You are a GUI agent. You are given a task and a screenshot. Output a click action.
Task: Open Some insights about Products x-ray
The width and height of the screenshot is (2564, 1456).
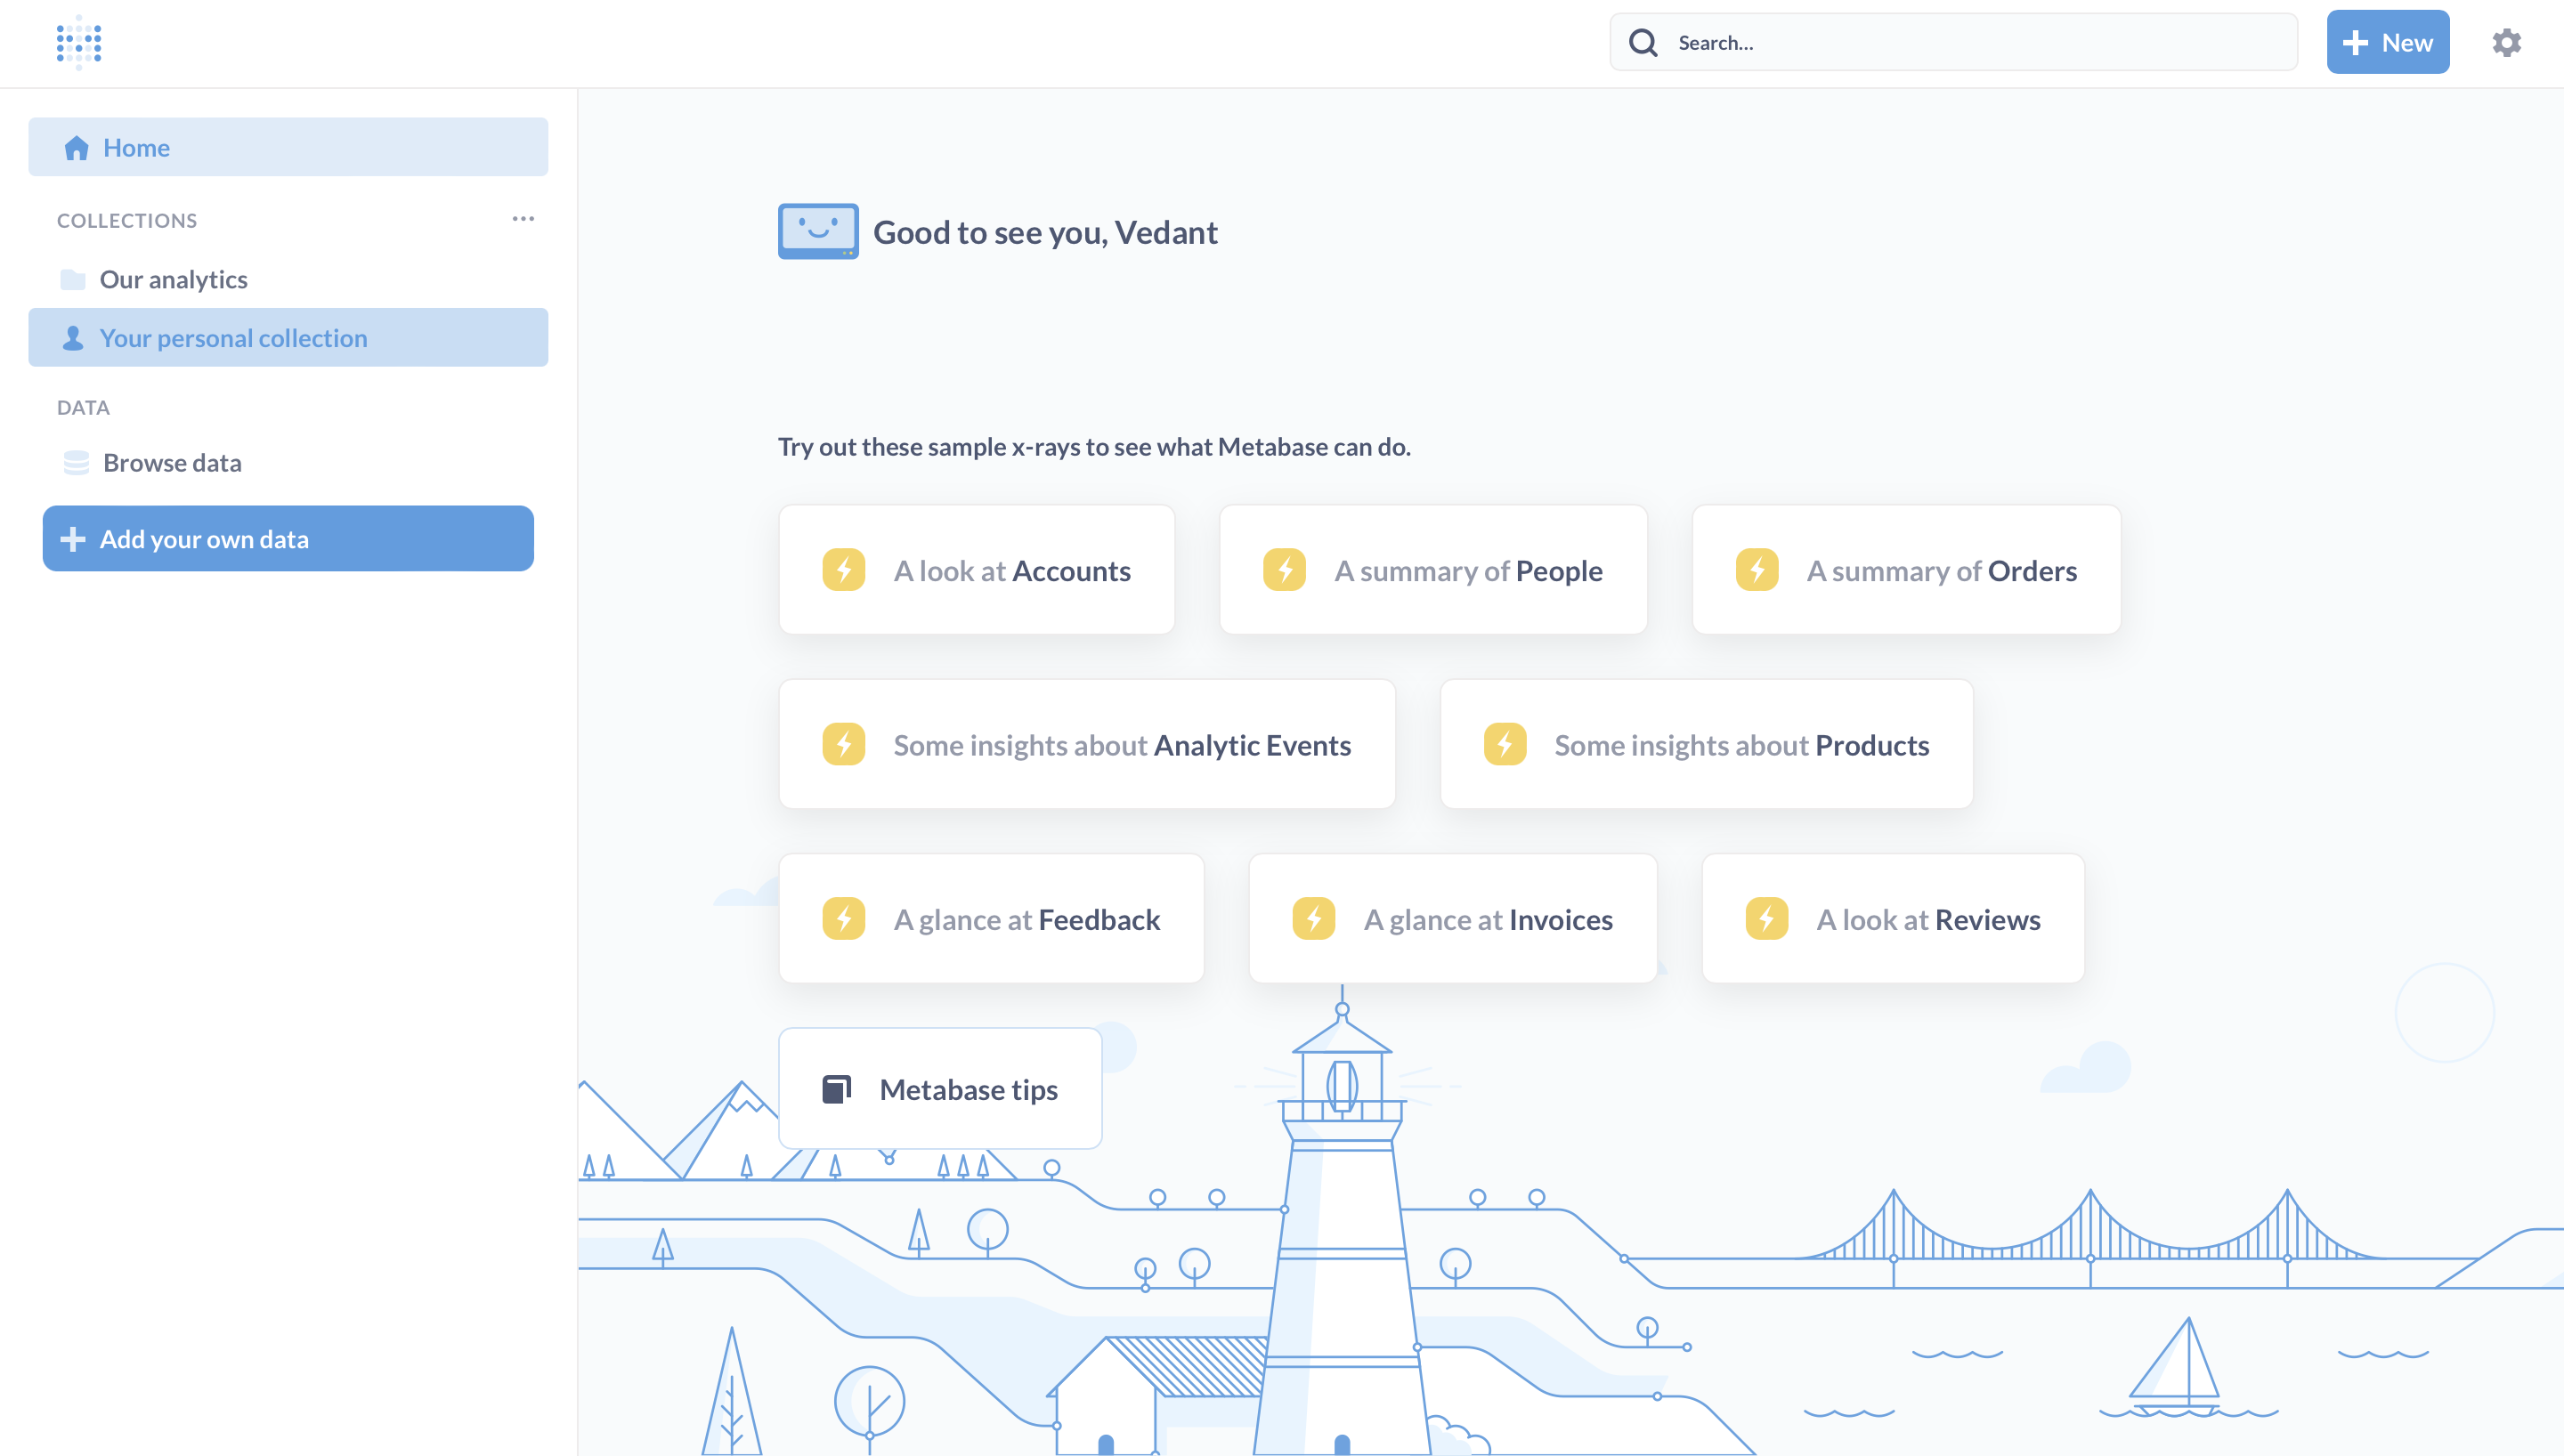coord(1706,744)
